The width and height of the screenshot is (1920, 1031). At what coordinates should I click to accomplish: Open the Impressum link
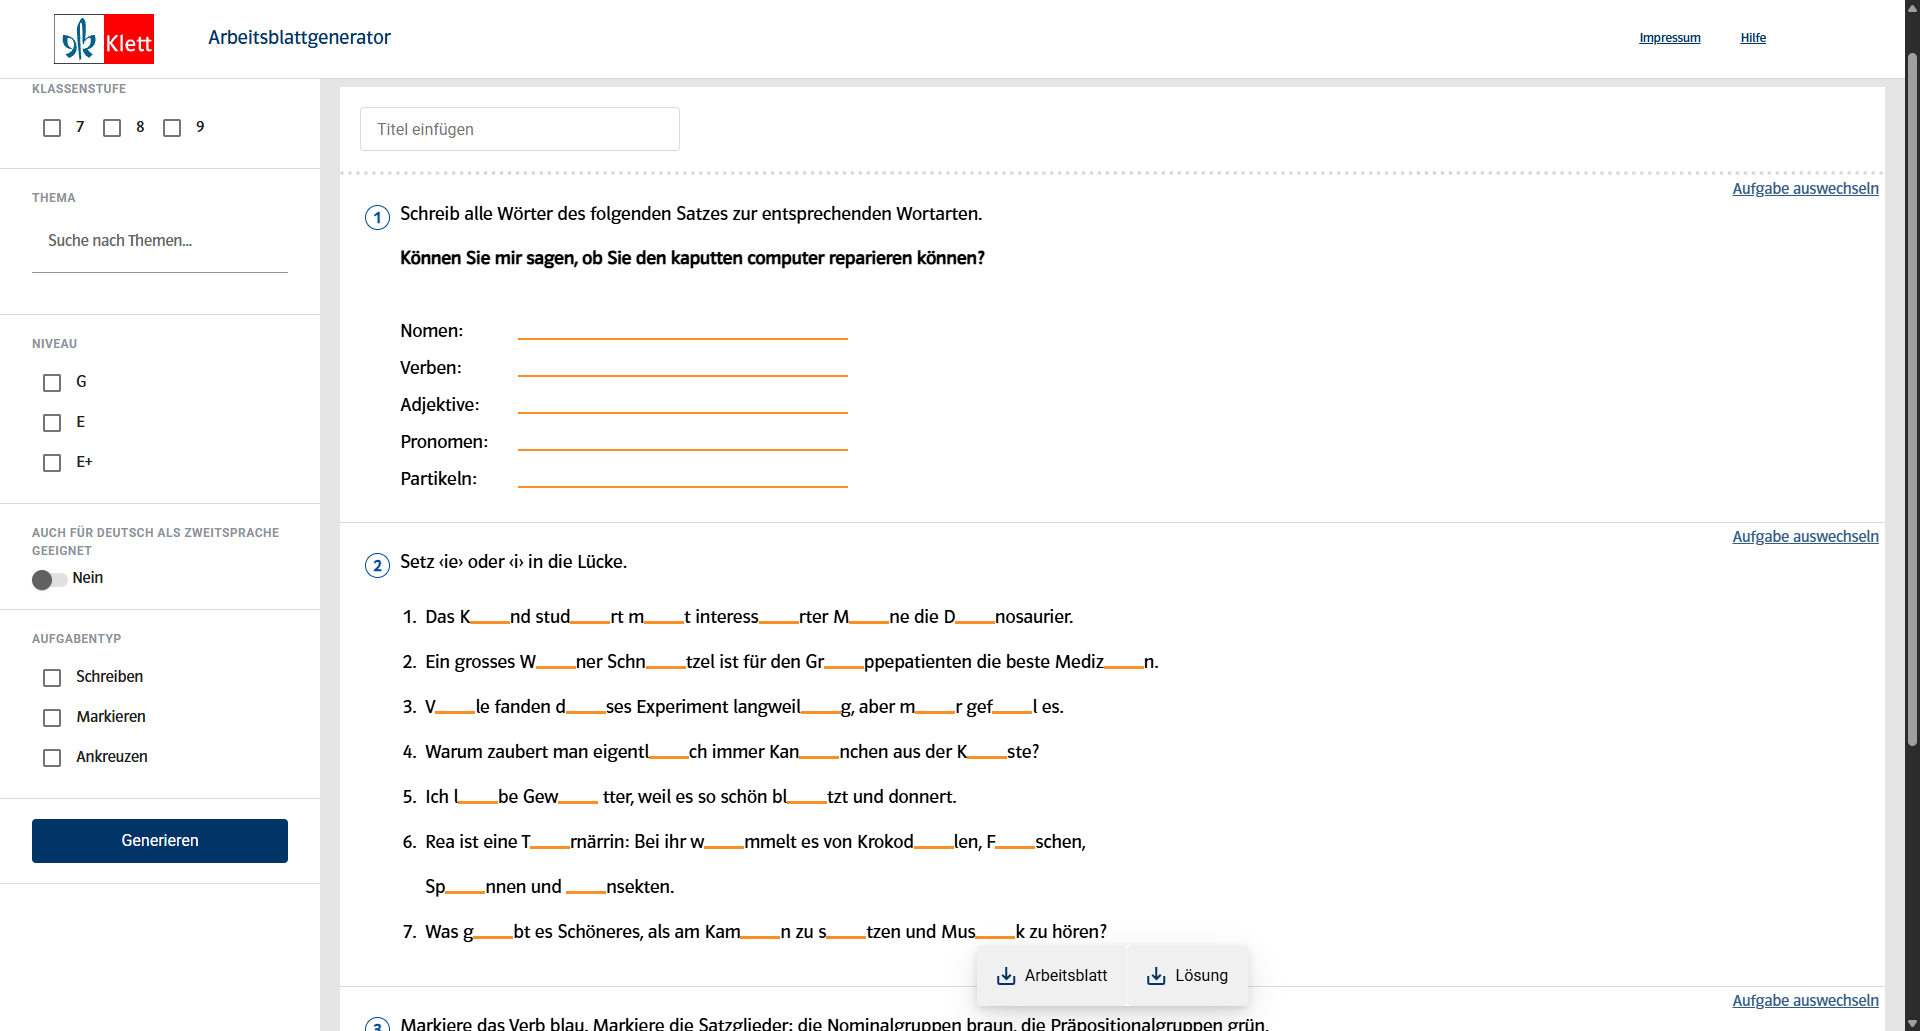pyautogui.click(x=1669, y=38)
